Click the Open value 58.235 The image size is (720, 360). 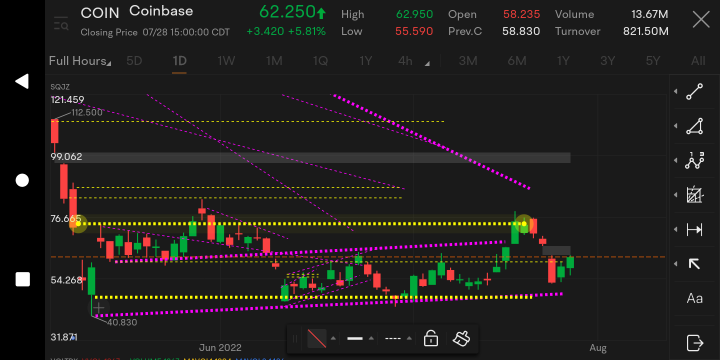(x=522, y=14)
